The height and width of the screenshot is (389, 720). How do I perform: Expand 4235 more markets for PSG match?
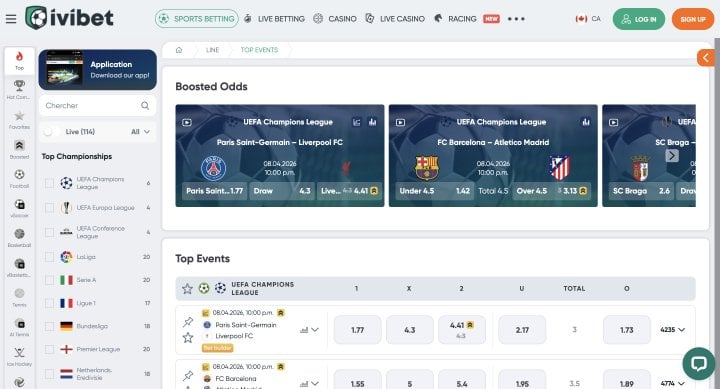tap(672, 330)
